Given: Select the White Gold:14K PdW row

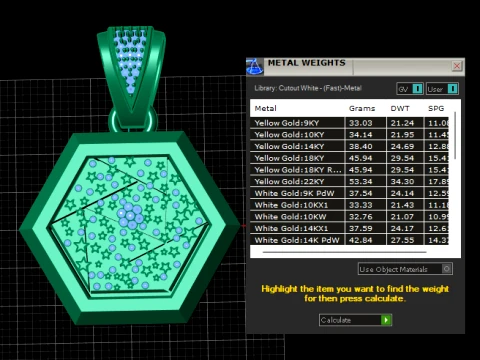Looking at the screenshot, I should coord(349,240).
